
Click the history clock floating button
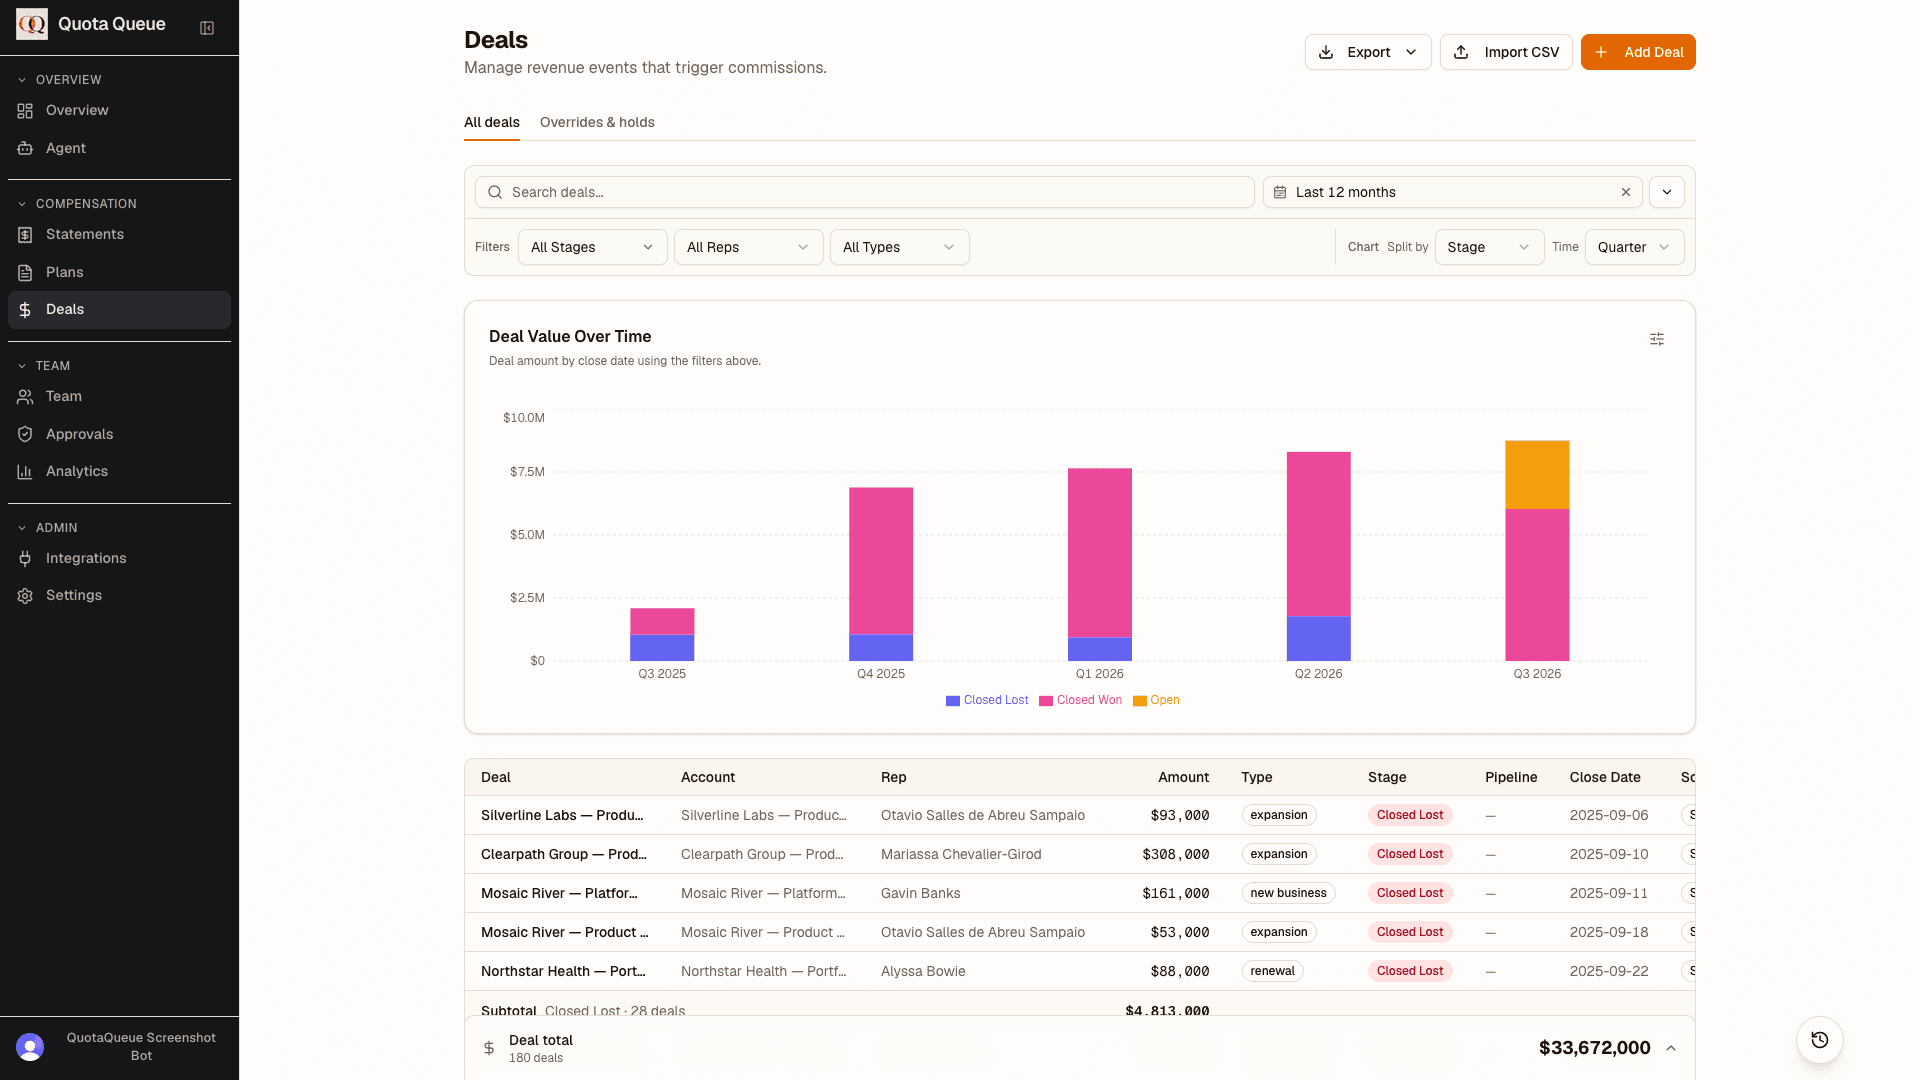[x=1820, y=1040]
